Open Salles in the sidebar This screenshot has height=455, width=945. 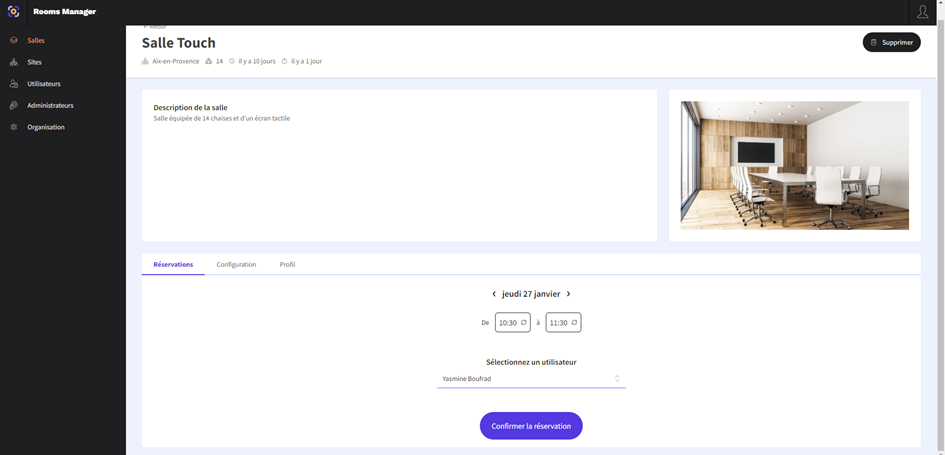click(x=36, y=41)
